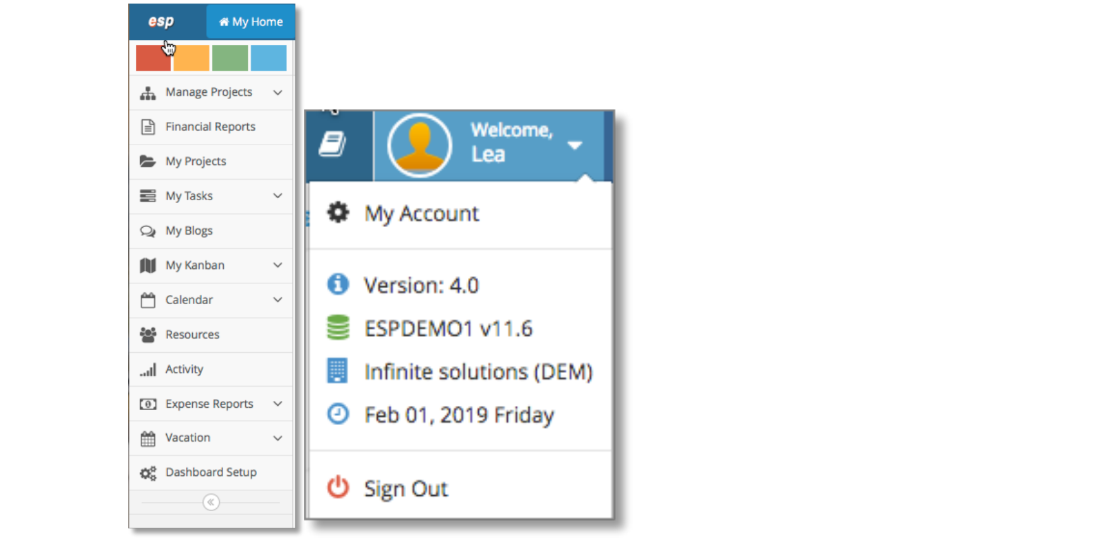
Task: Click the Version info icon
Action: click(x=338, y=284)
